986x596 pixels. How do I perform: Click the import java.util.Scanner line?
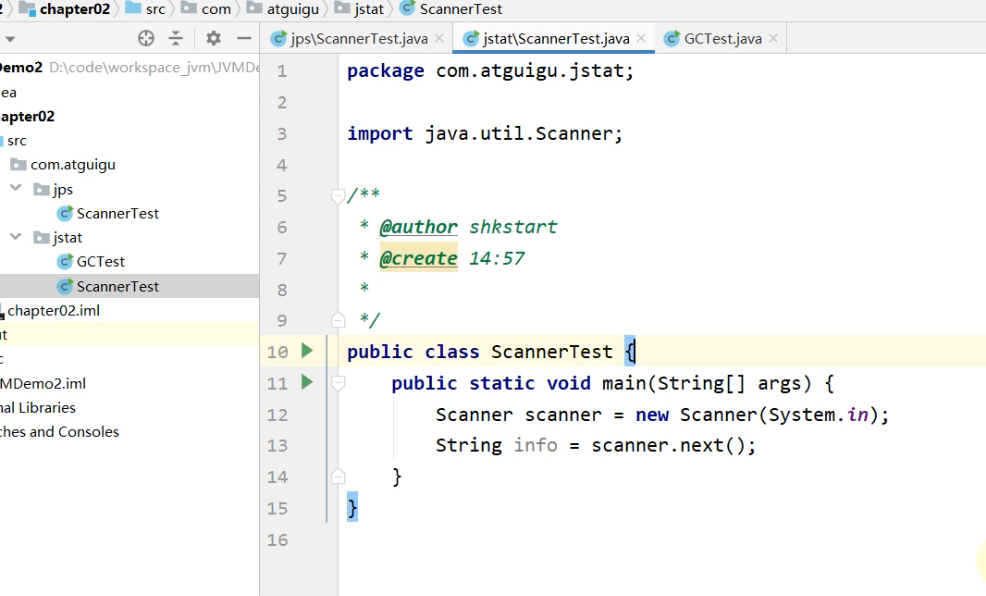click(485, 134)
